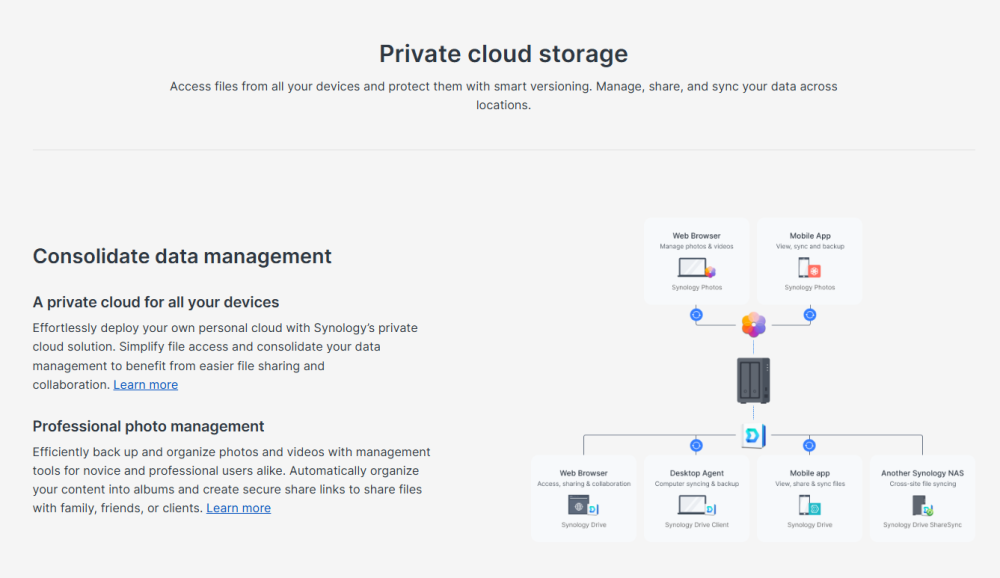This screenshot has height=578, width=1000.
Task: Click 'Another Synology NAS' card title
Action: pos(922,473)
